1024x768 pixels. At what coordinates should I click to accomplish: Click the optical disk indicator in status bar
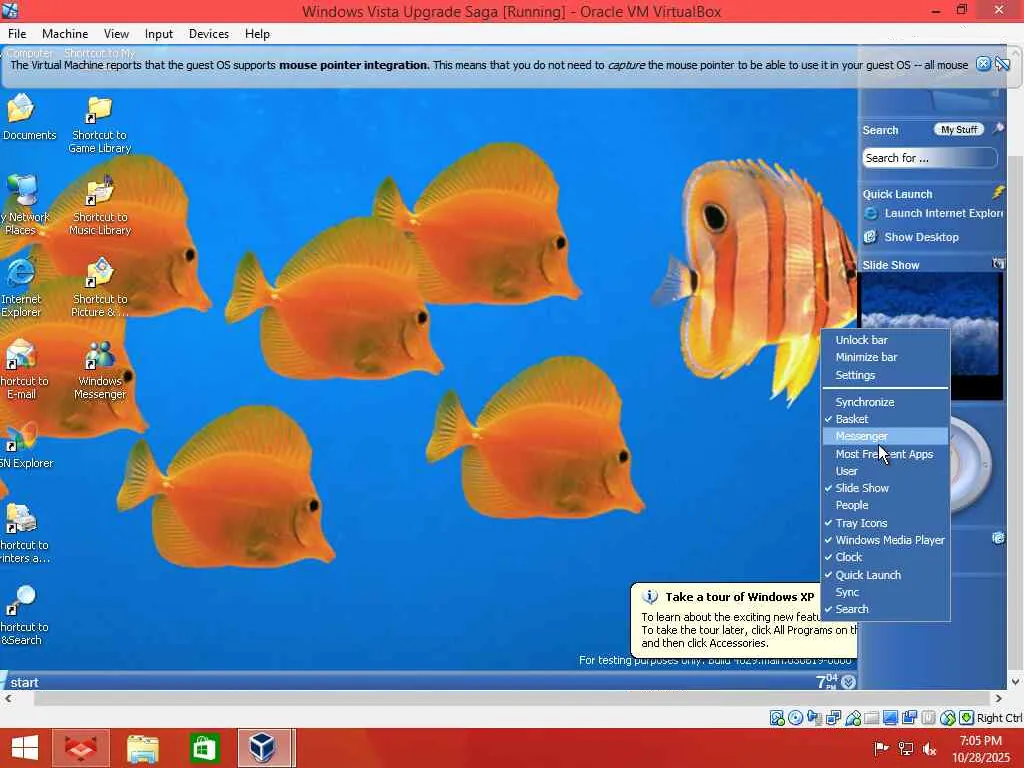pos(795,718)
